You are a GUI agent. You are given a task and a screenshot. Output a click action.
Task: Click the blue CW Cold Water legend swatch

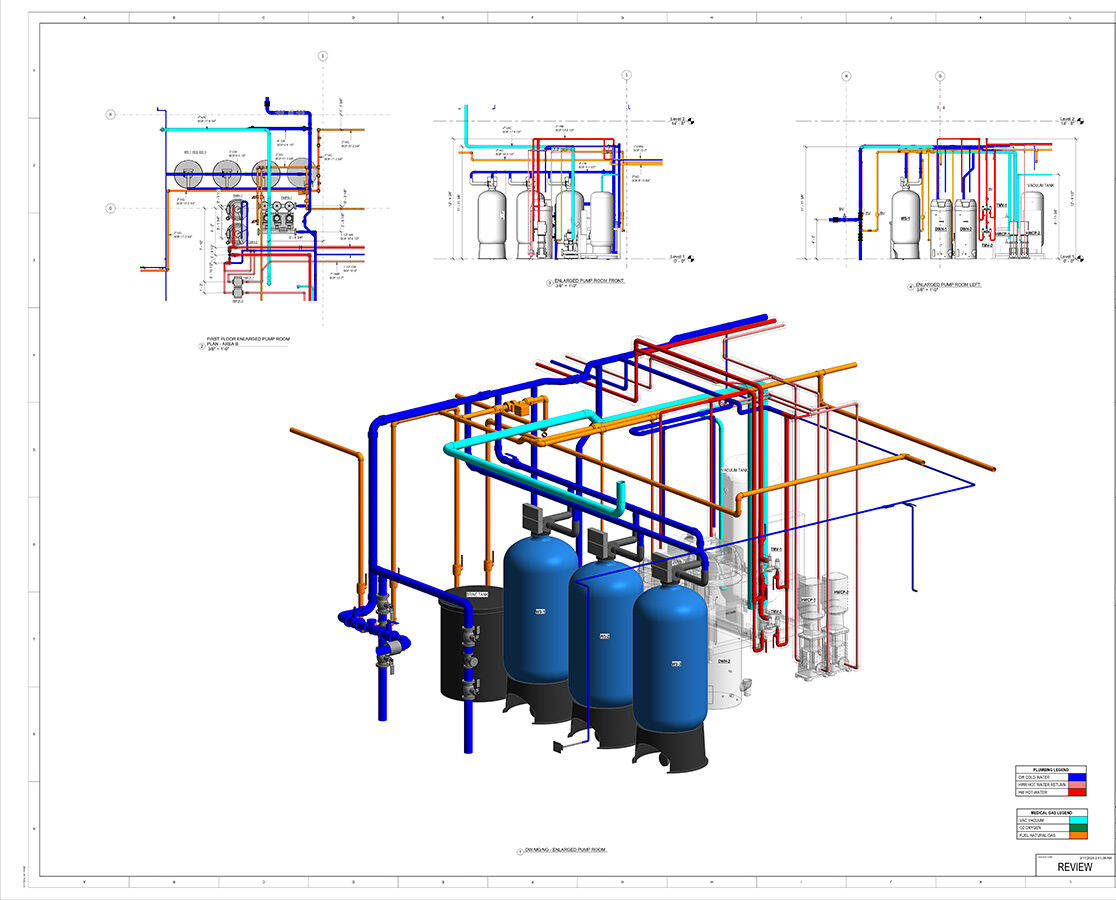point(1076,776)
